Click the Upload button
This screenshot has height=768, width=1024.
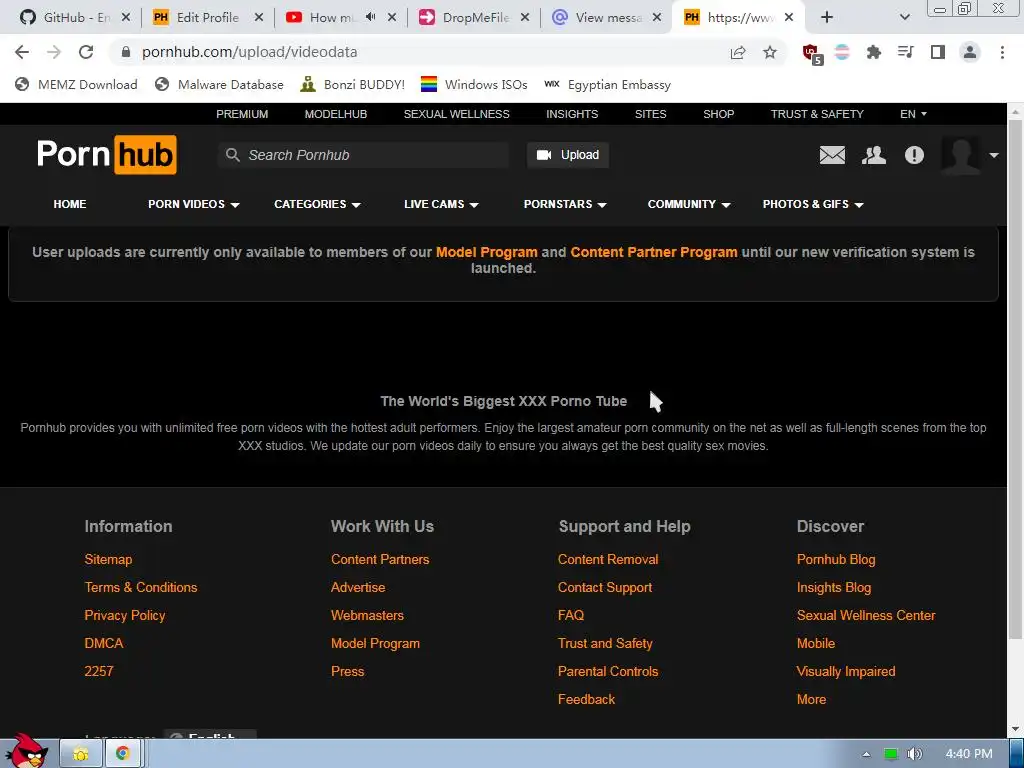(x=568, y=155)
